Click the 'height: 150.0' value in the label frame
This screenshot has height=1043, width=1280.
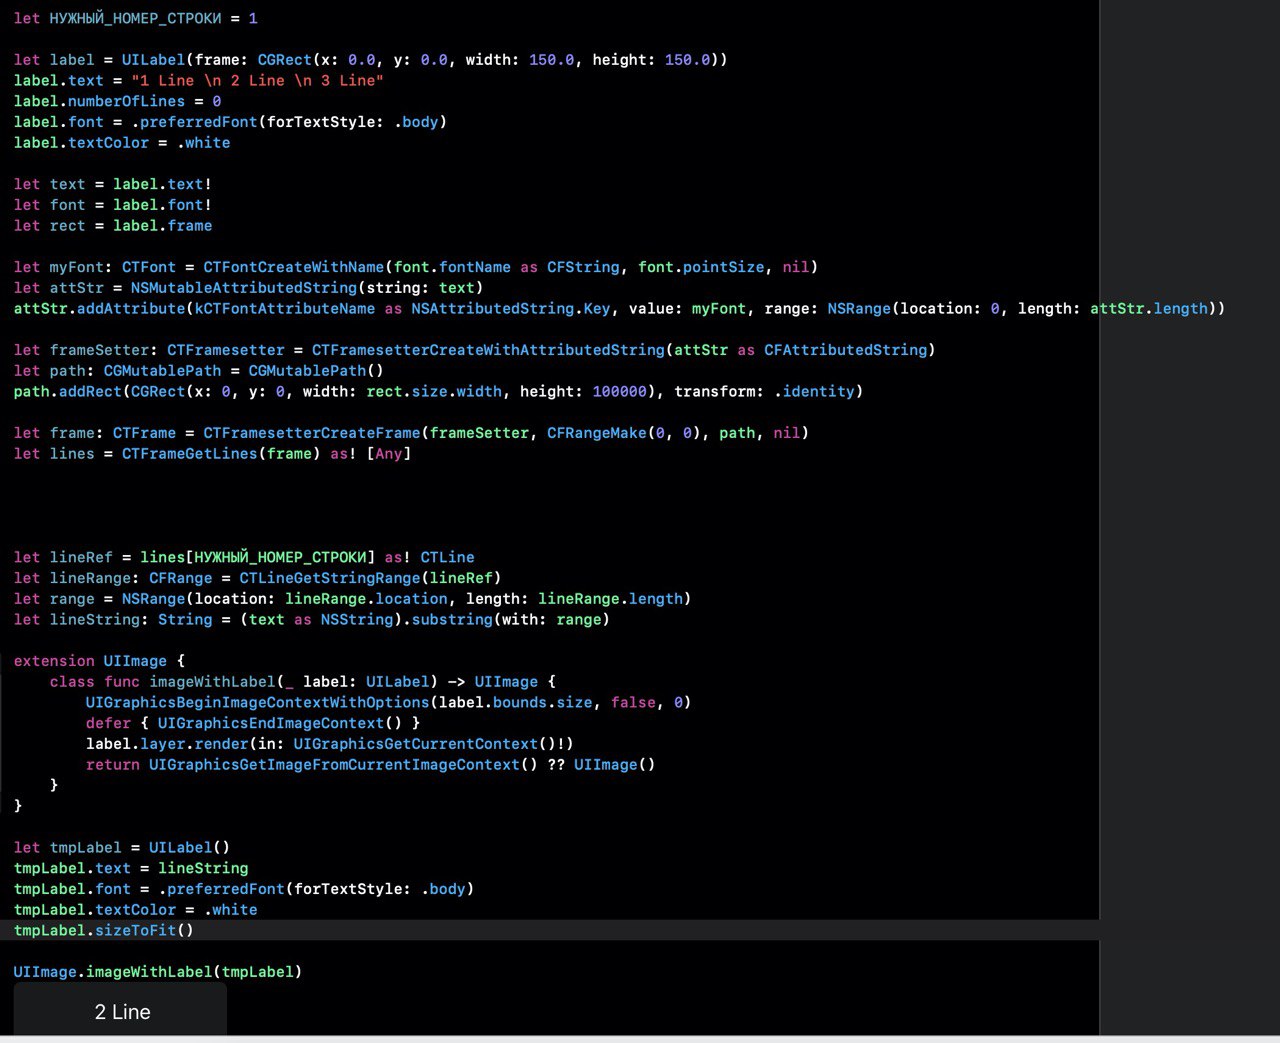[651, 60]
